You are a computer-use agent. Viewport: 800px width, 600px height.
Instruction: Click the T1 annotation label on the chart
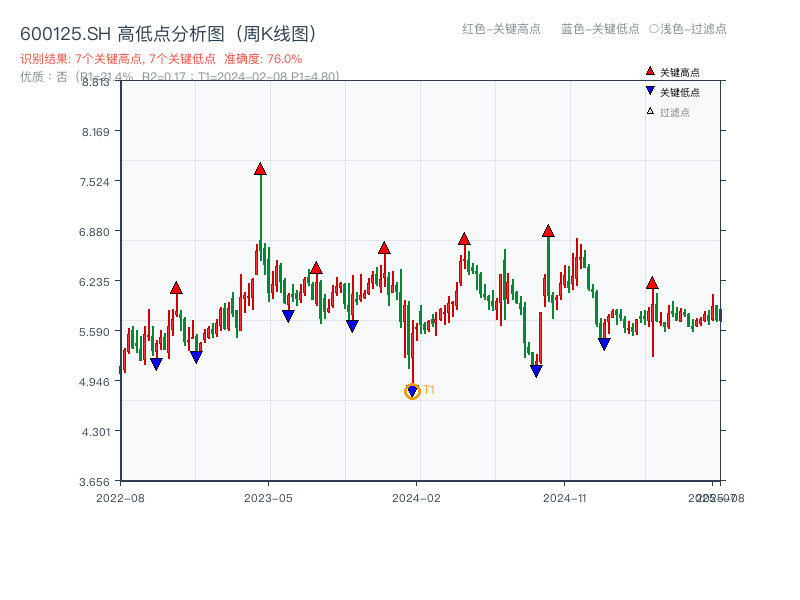pos(428,389)
